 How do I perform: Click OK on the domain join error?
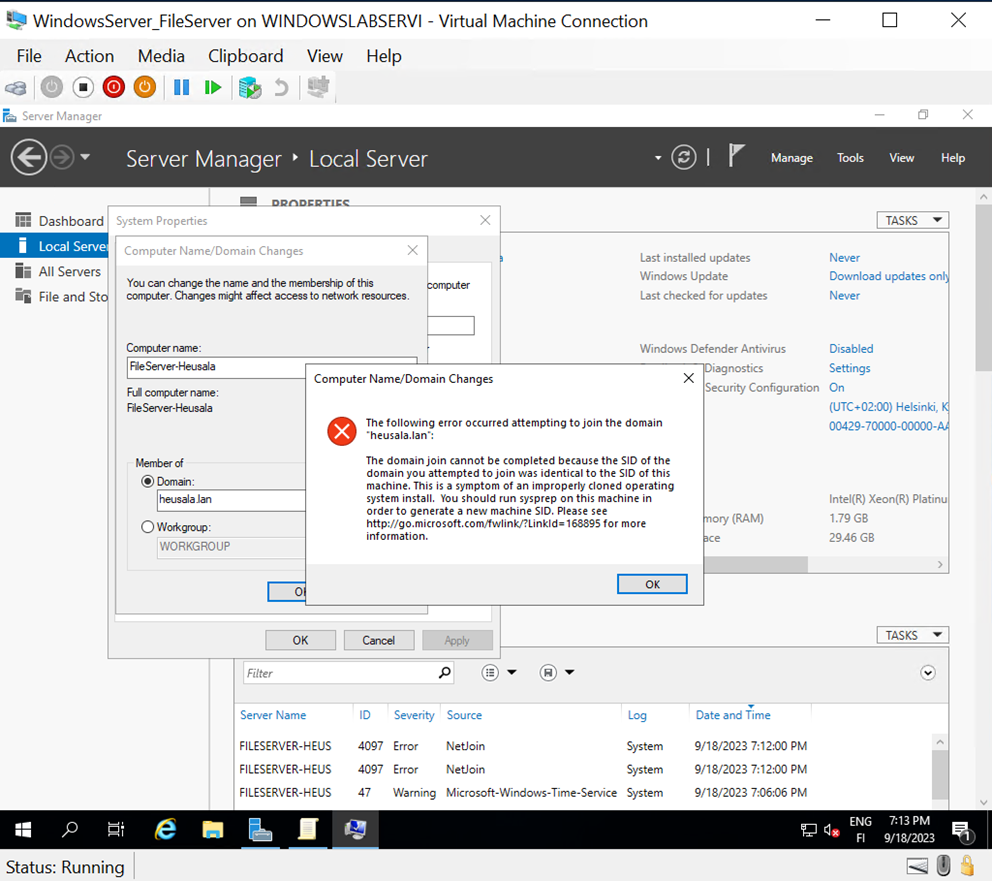click(x=652, y=583)
